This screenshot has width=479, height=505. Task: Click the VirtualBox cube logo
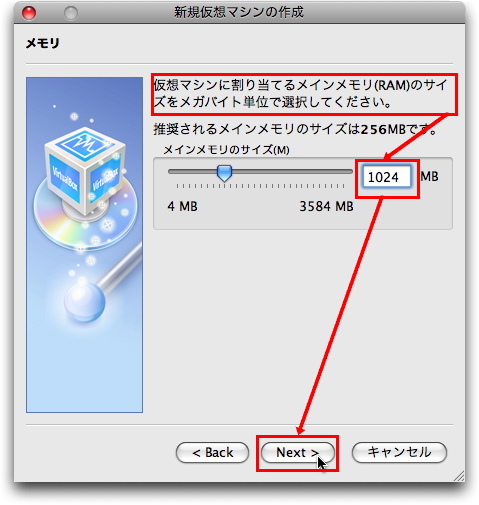coord(85,170)
